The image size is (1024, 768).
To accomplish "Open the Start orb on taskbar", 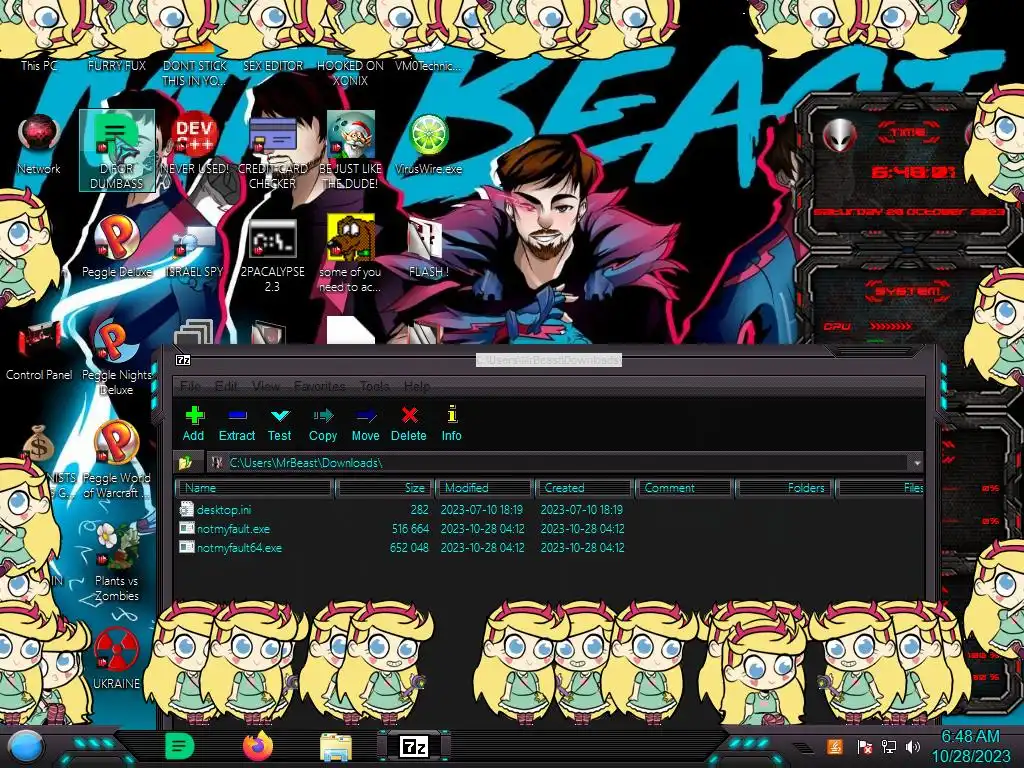I will click(x=26, y=747).
